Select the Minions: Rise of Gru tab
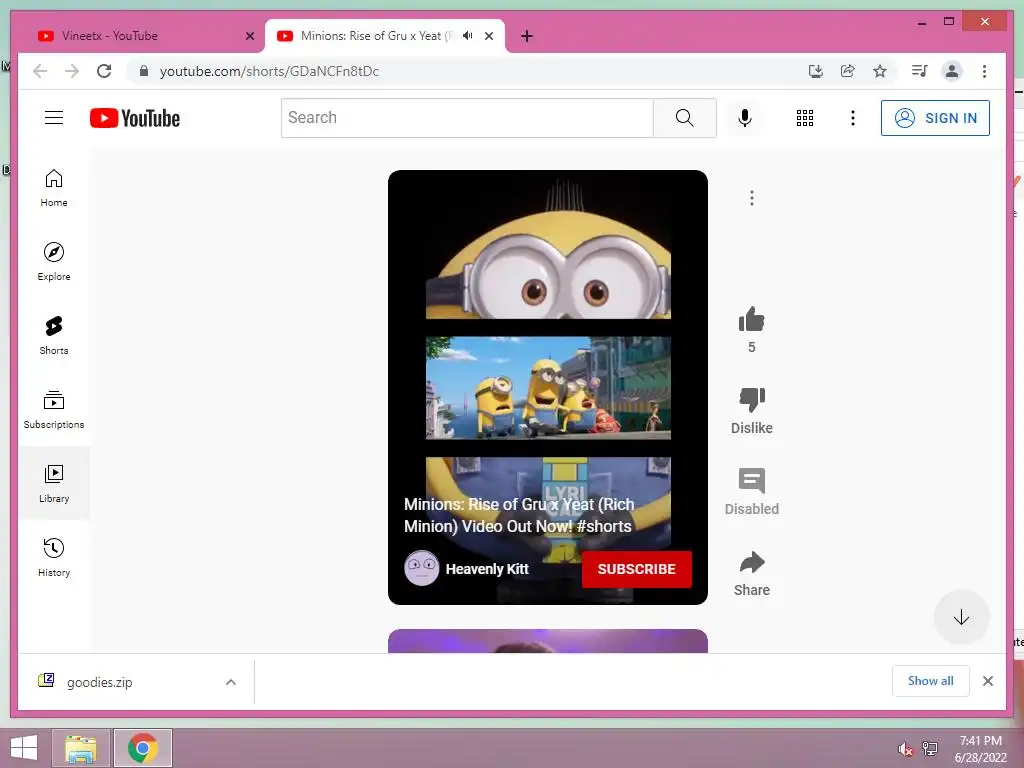The image size is (1024, 768). point(385,36)
